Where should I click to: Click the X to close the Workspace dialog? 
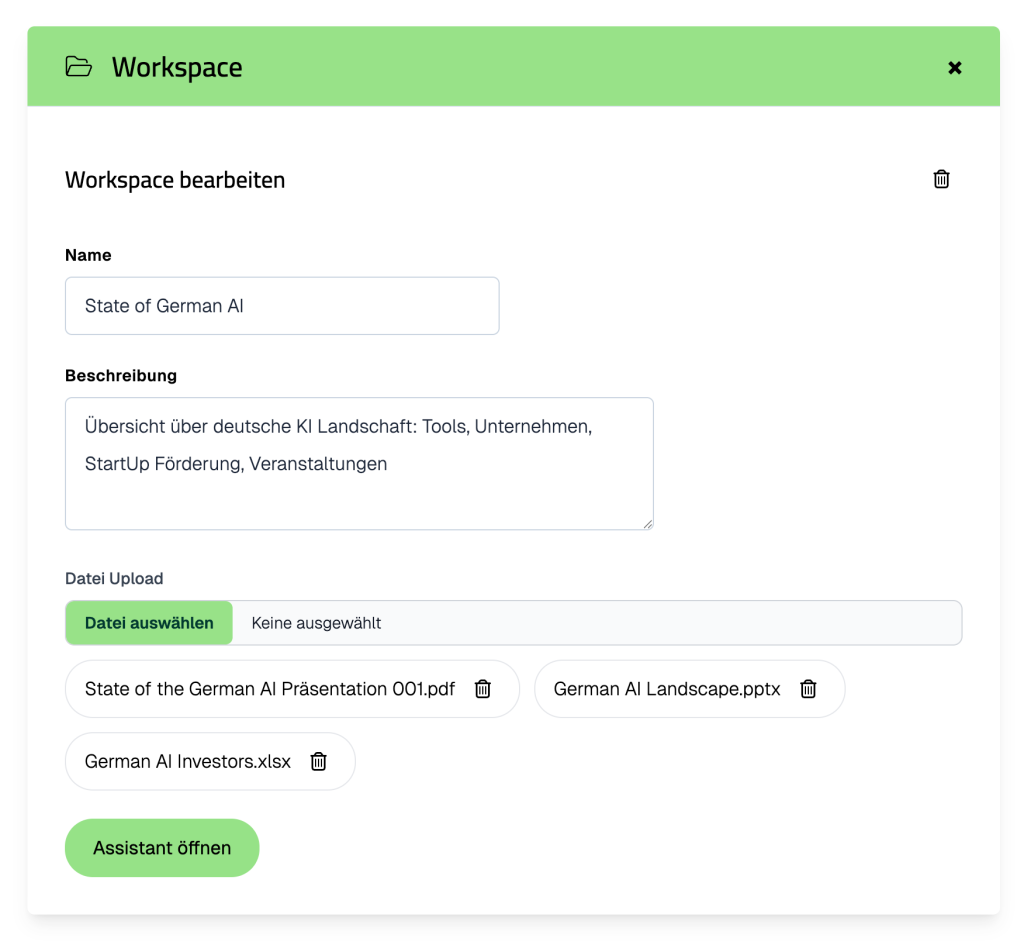955,67
